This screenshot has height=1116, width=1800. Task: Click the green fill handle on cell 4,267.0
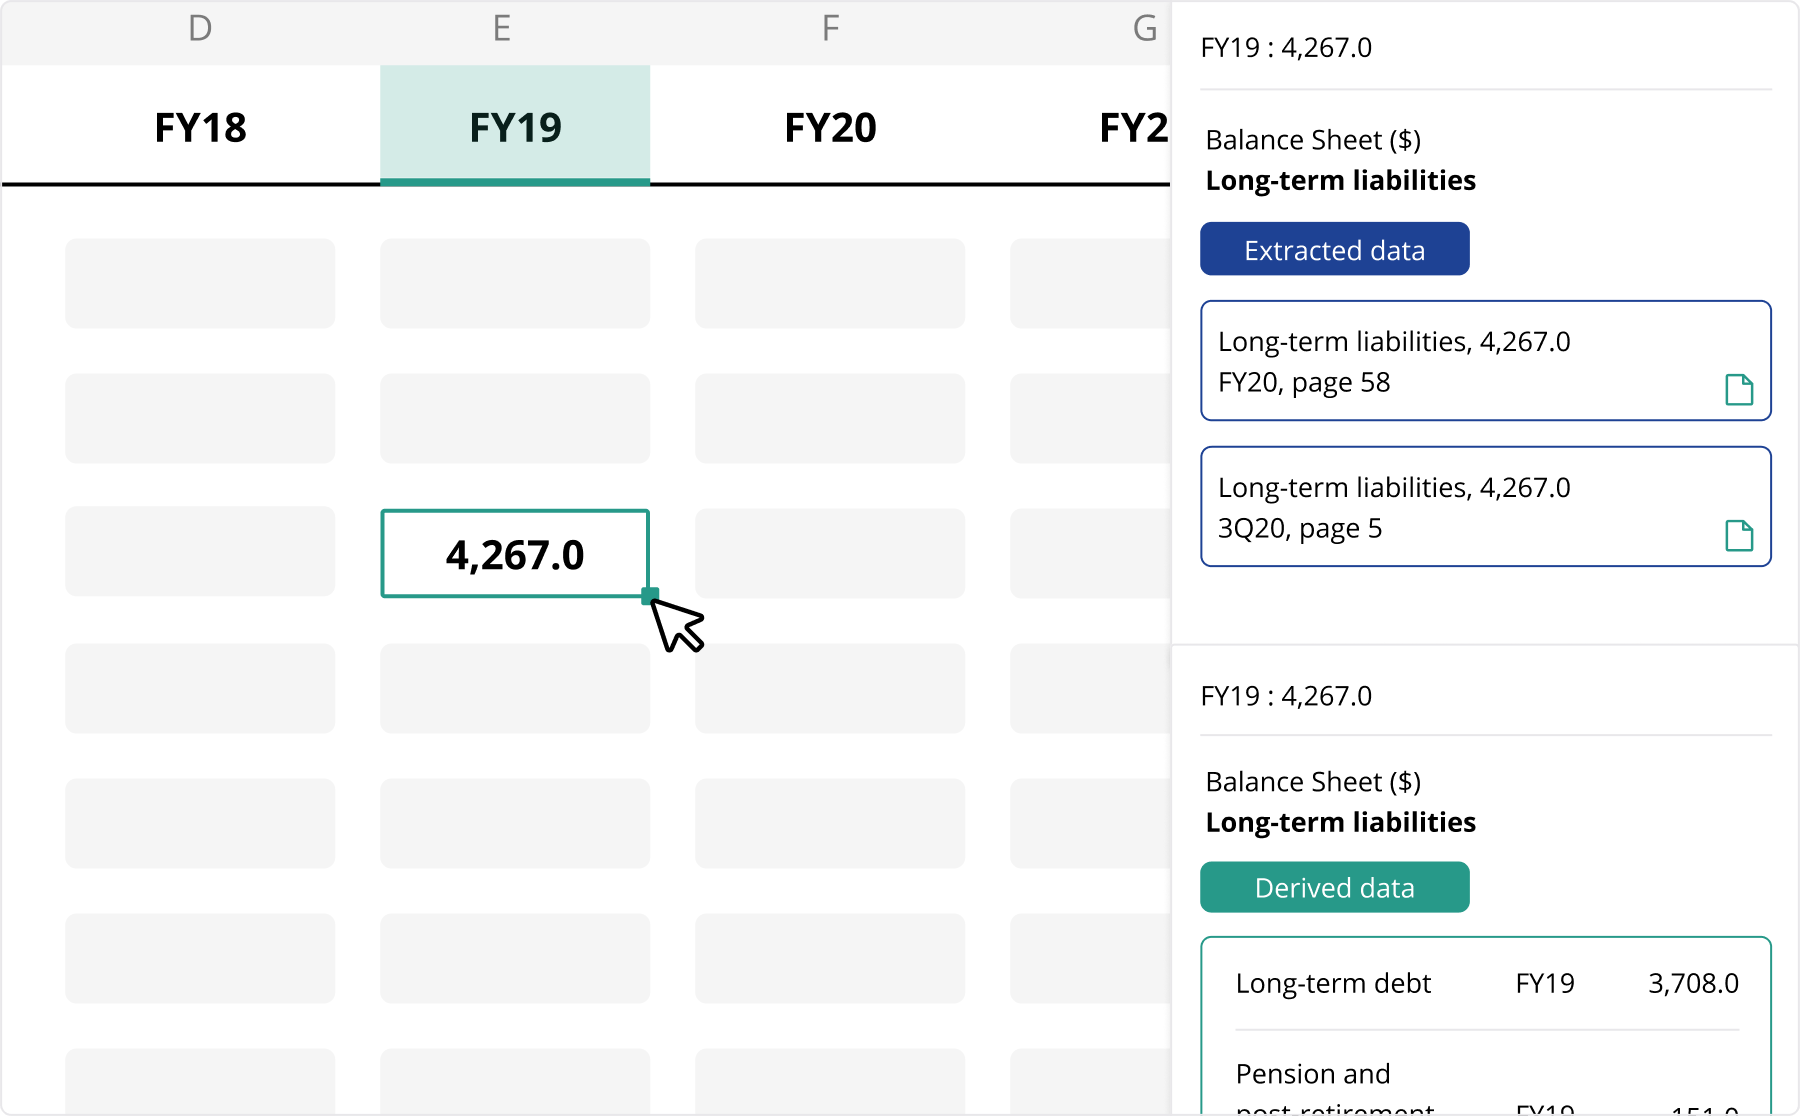tap(650, 596)
